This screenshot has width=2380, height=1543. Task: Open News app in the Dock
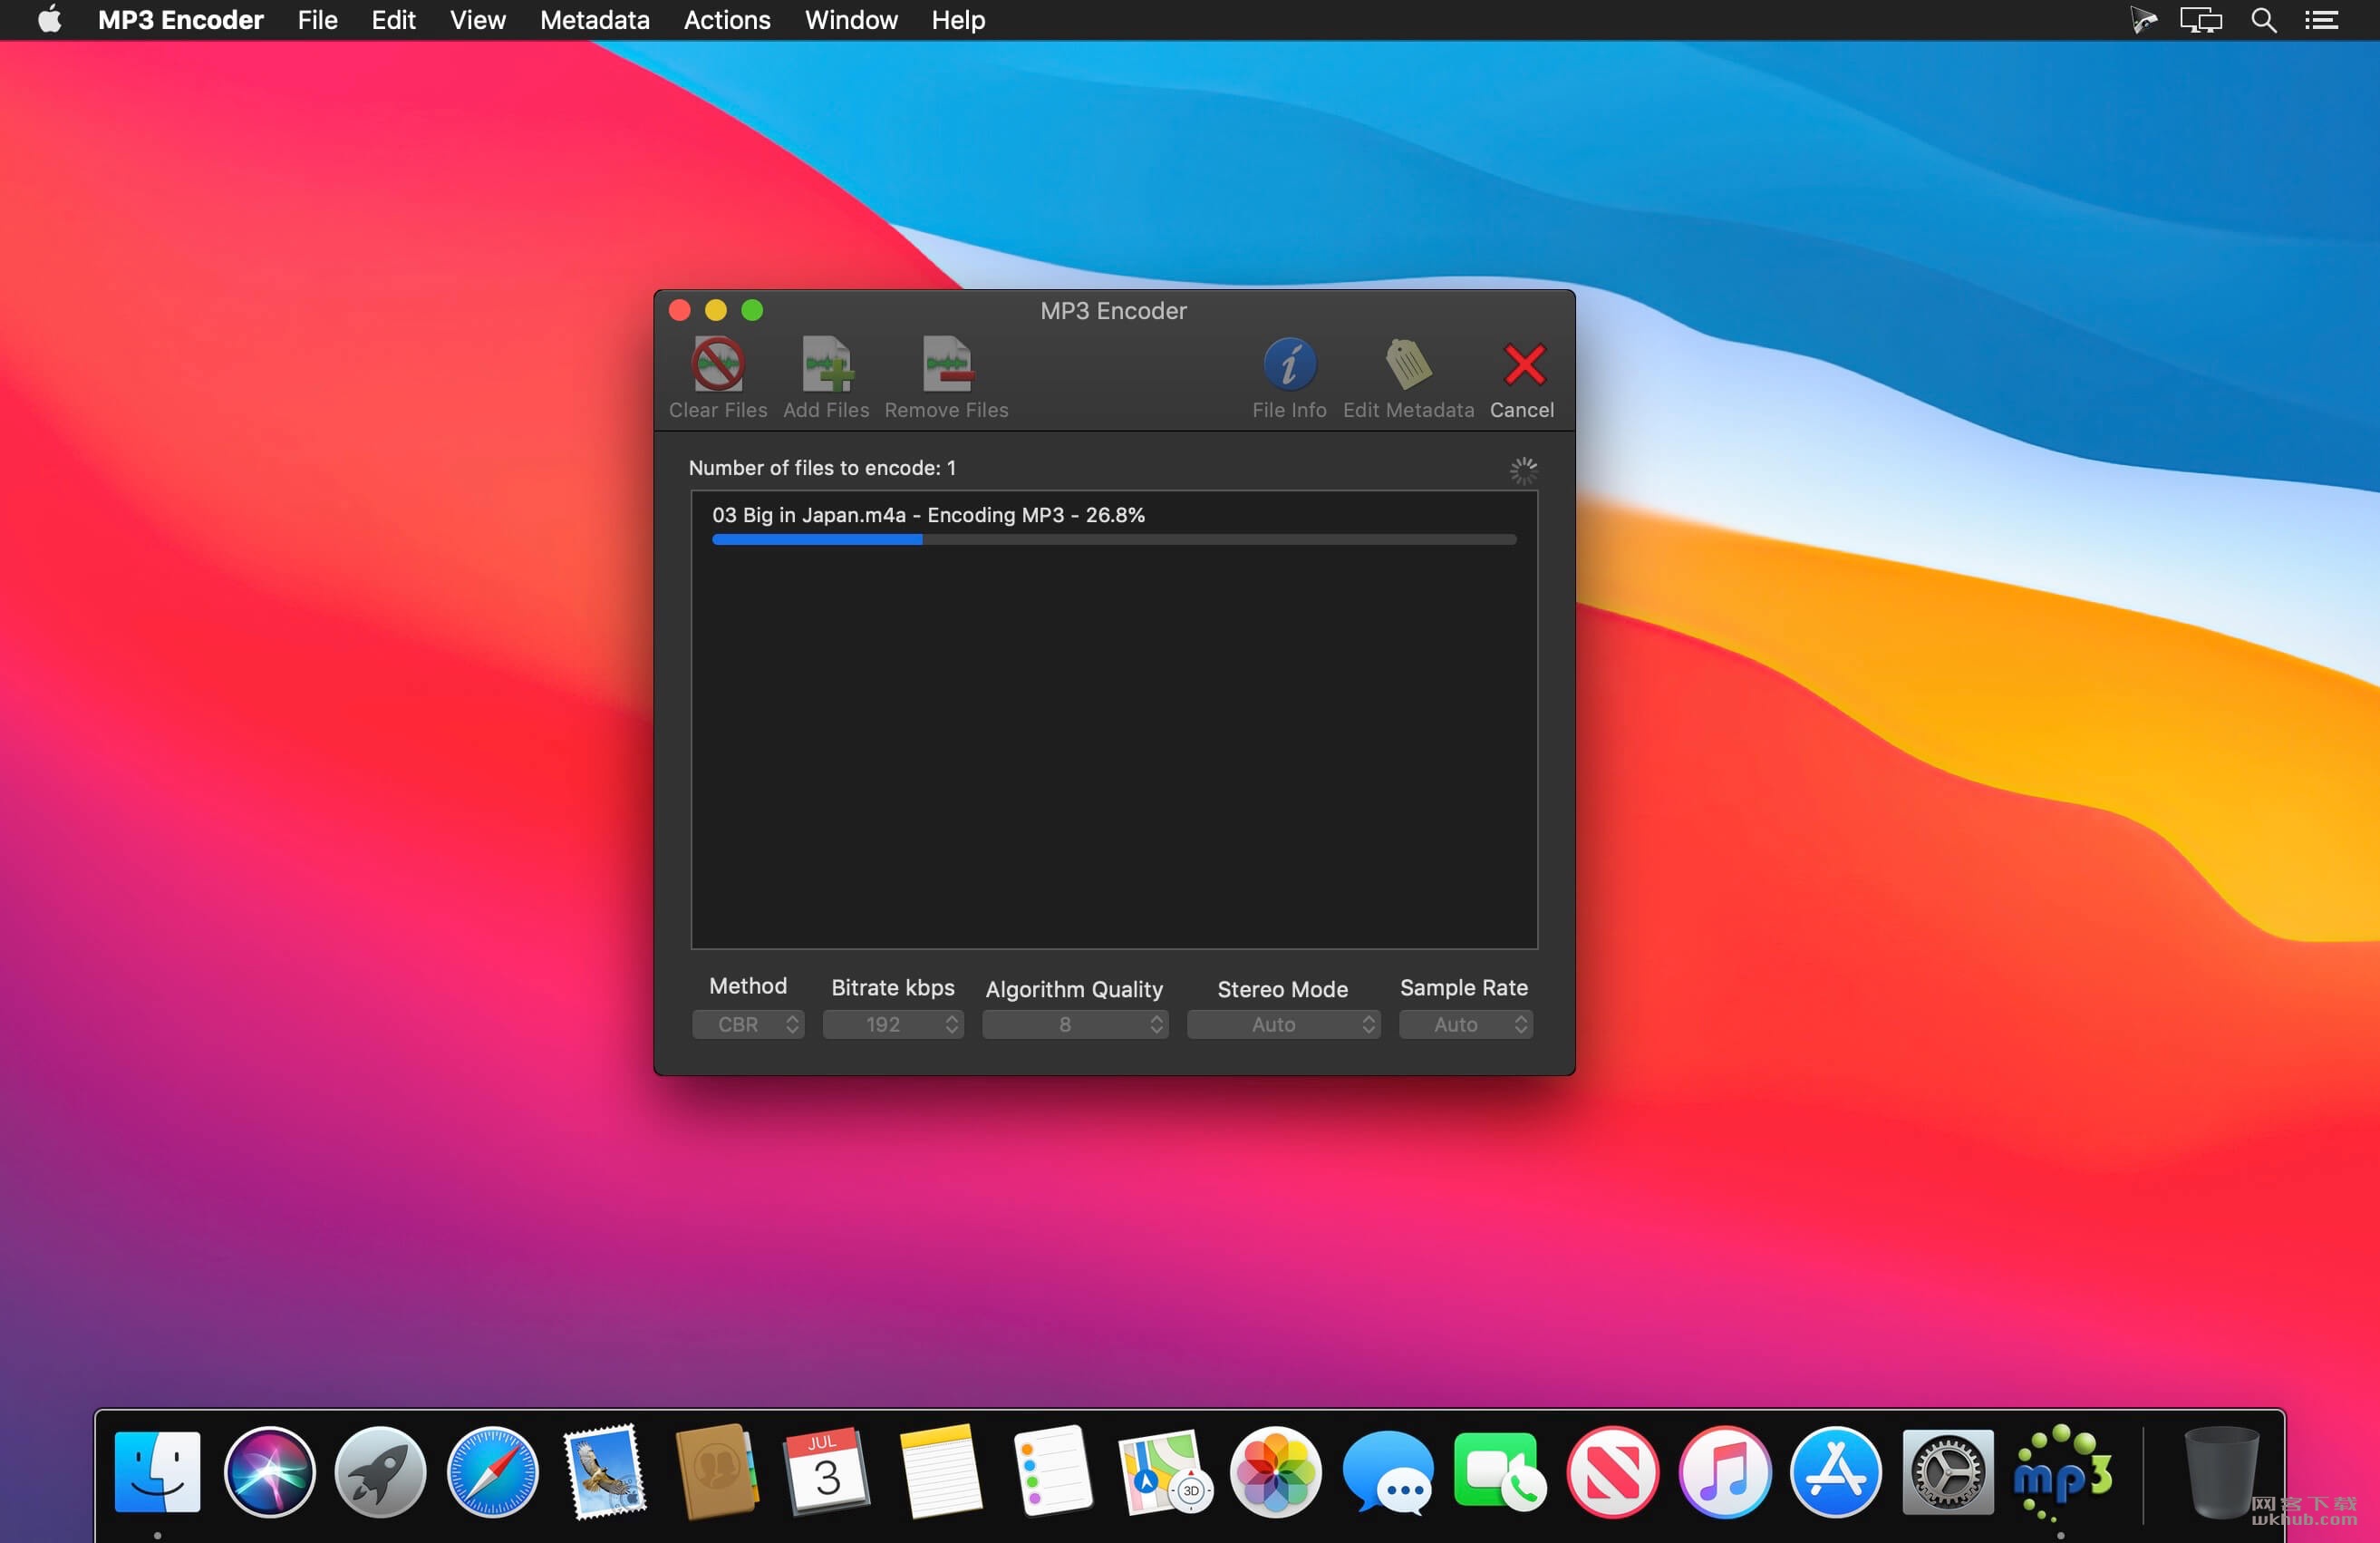(x=1612, y=1472)
